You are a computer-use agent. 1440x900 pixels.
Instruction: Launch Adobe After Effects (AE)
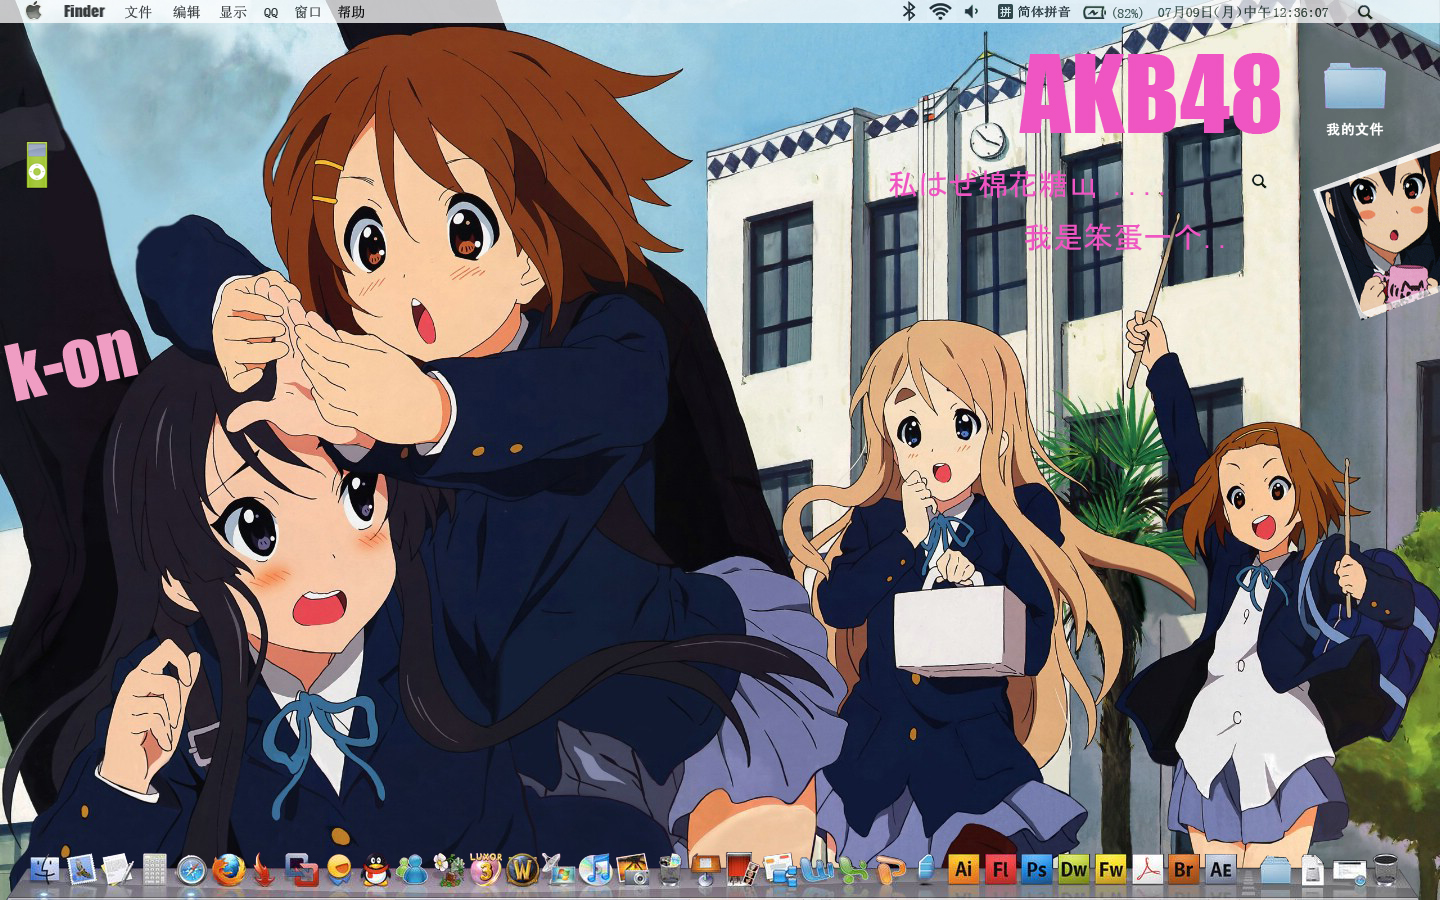pos(1221,869)
